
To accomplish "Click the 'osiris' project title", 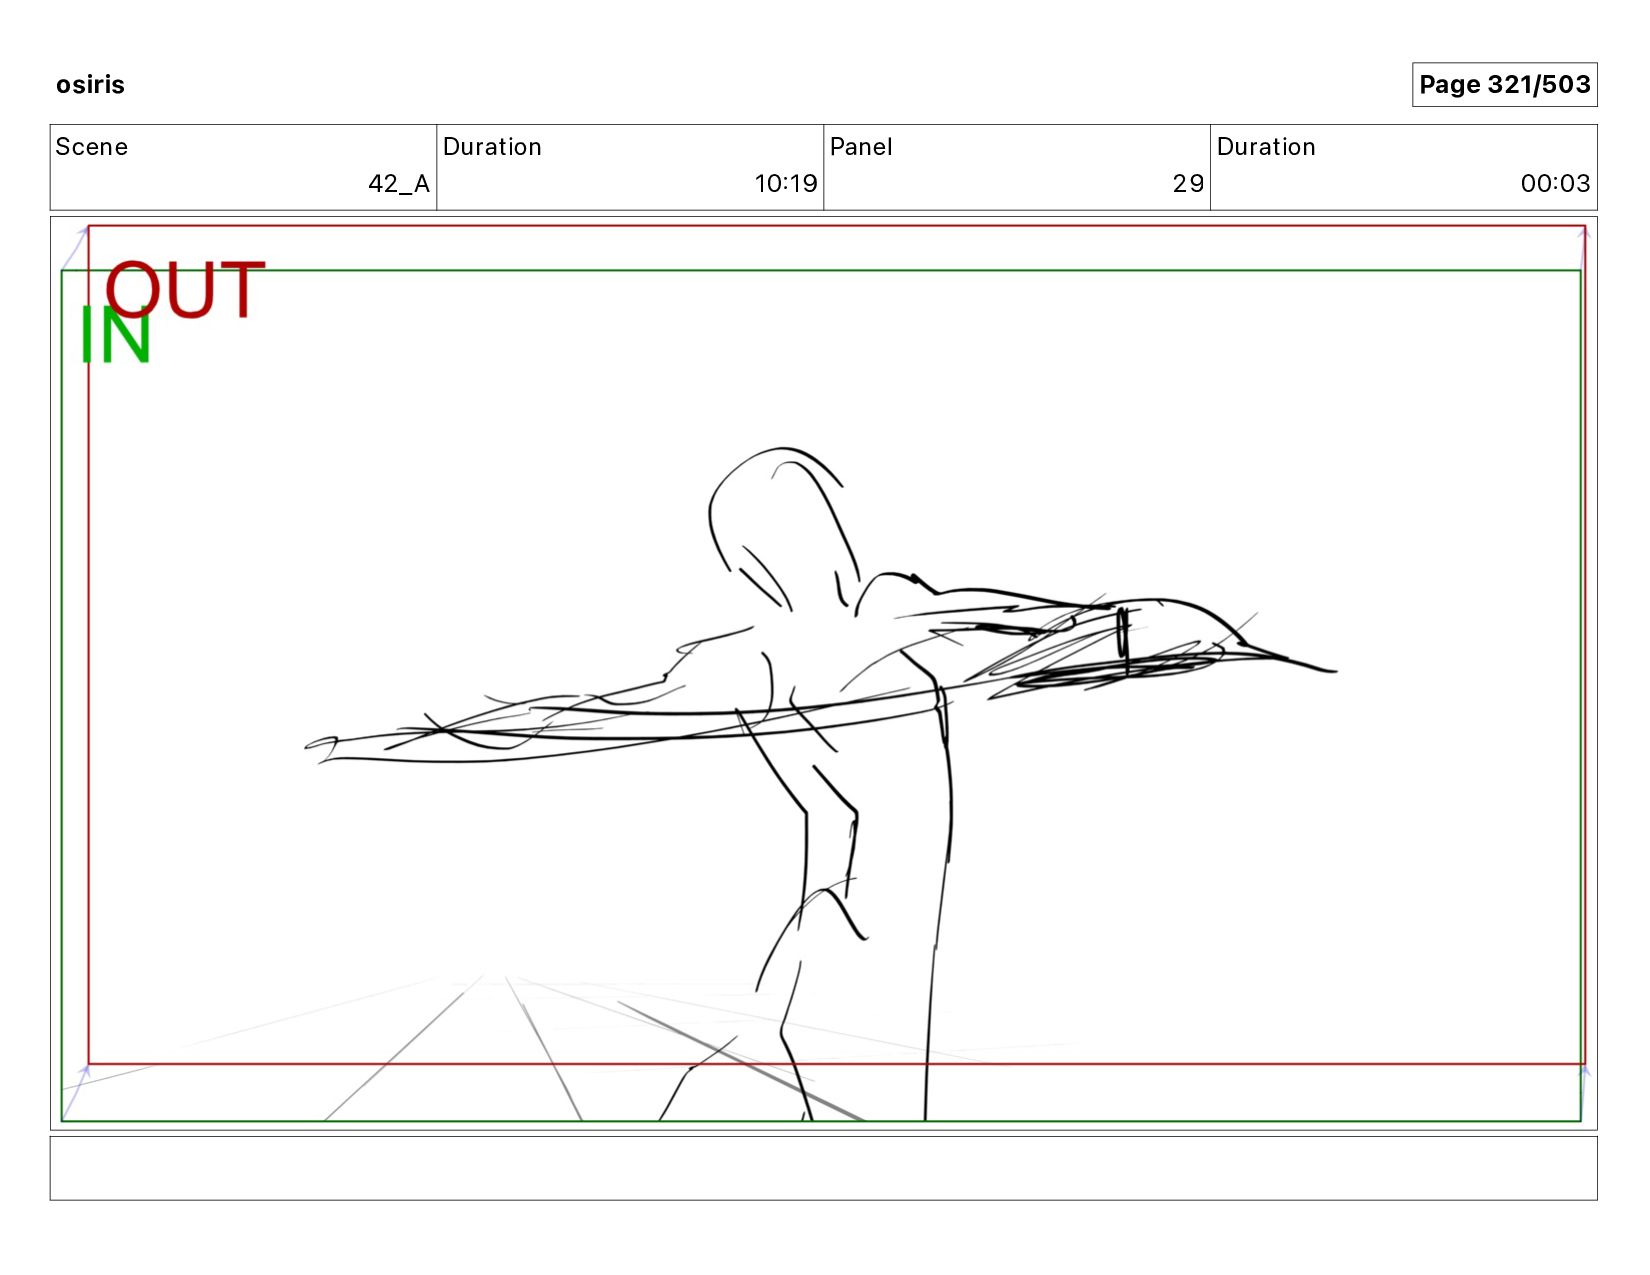I will 90,84.
